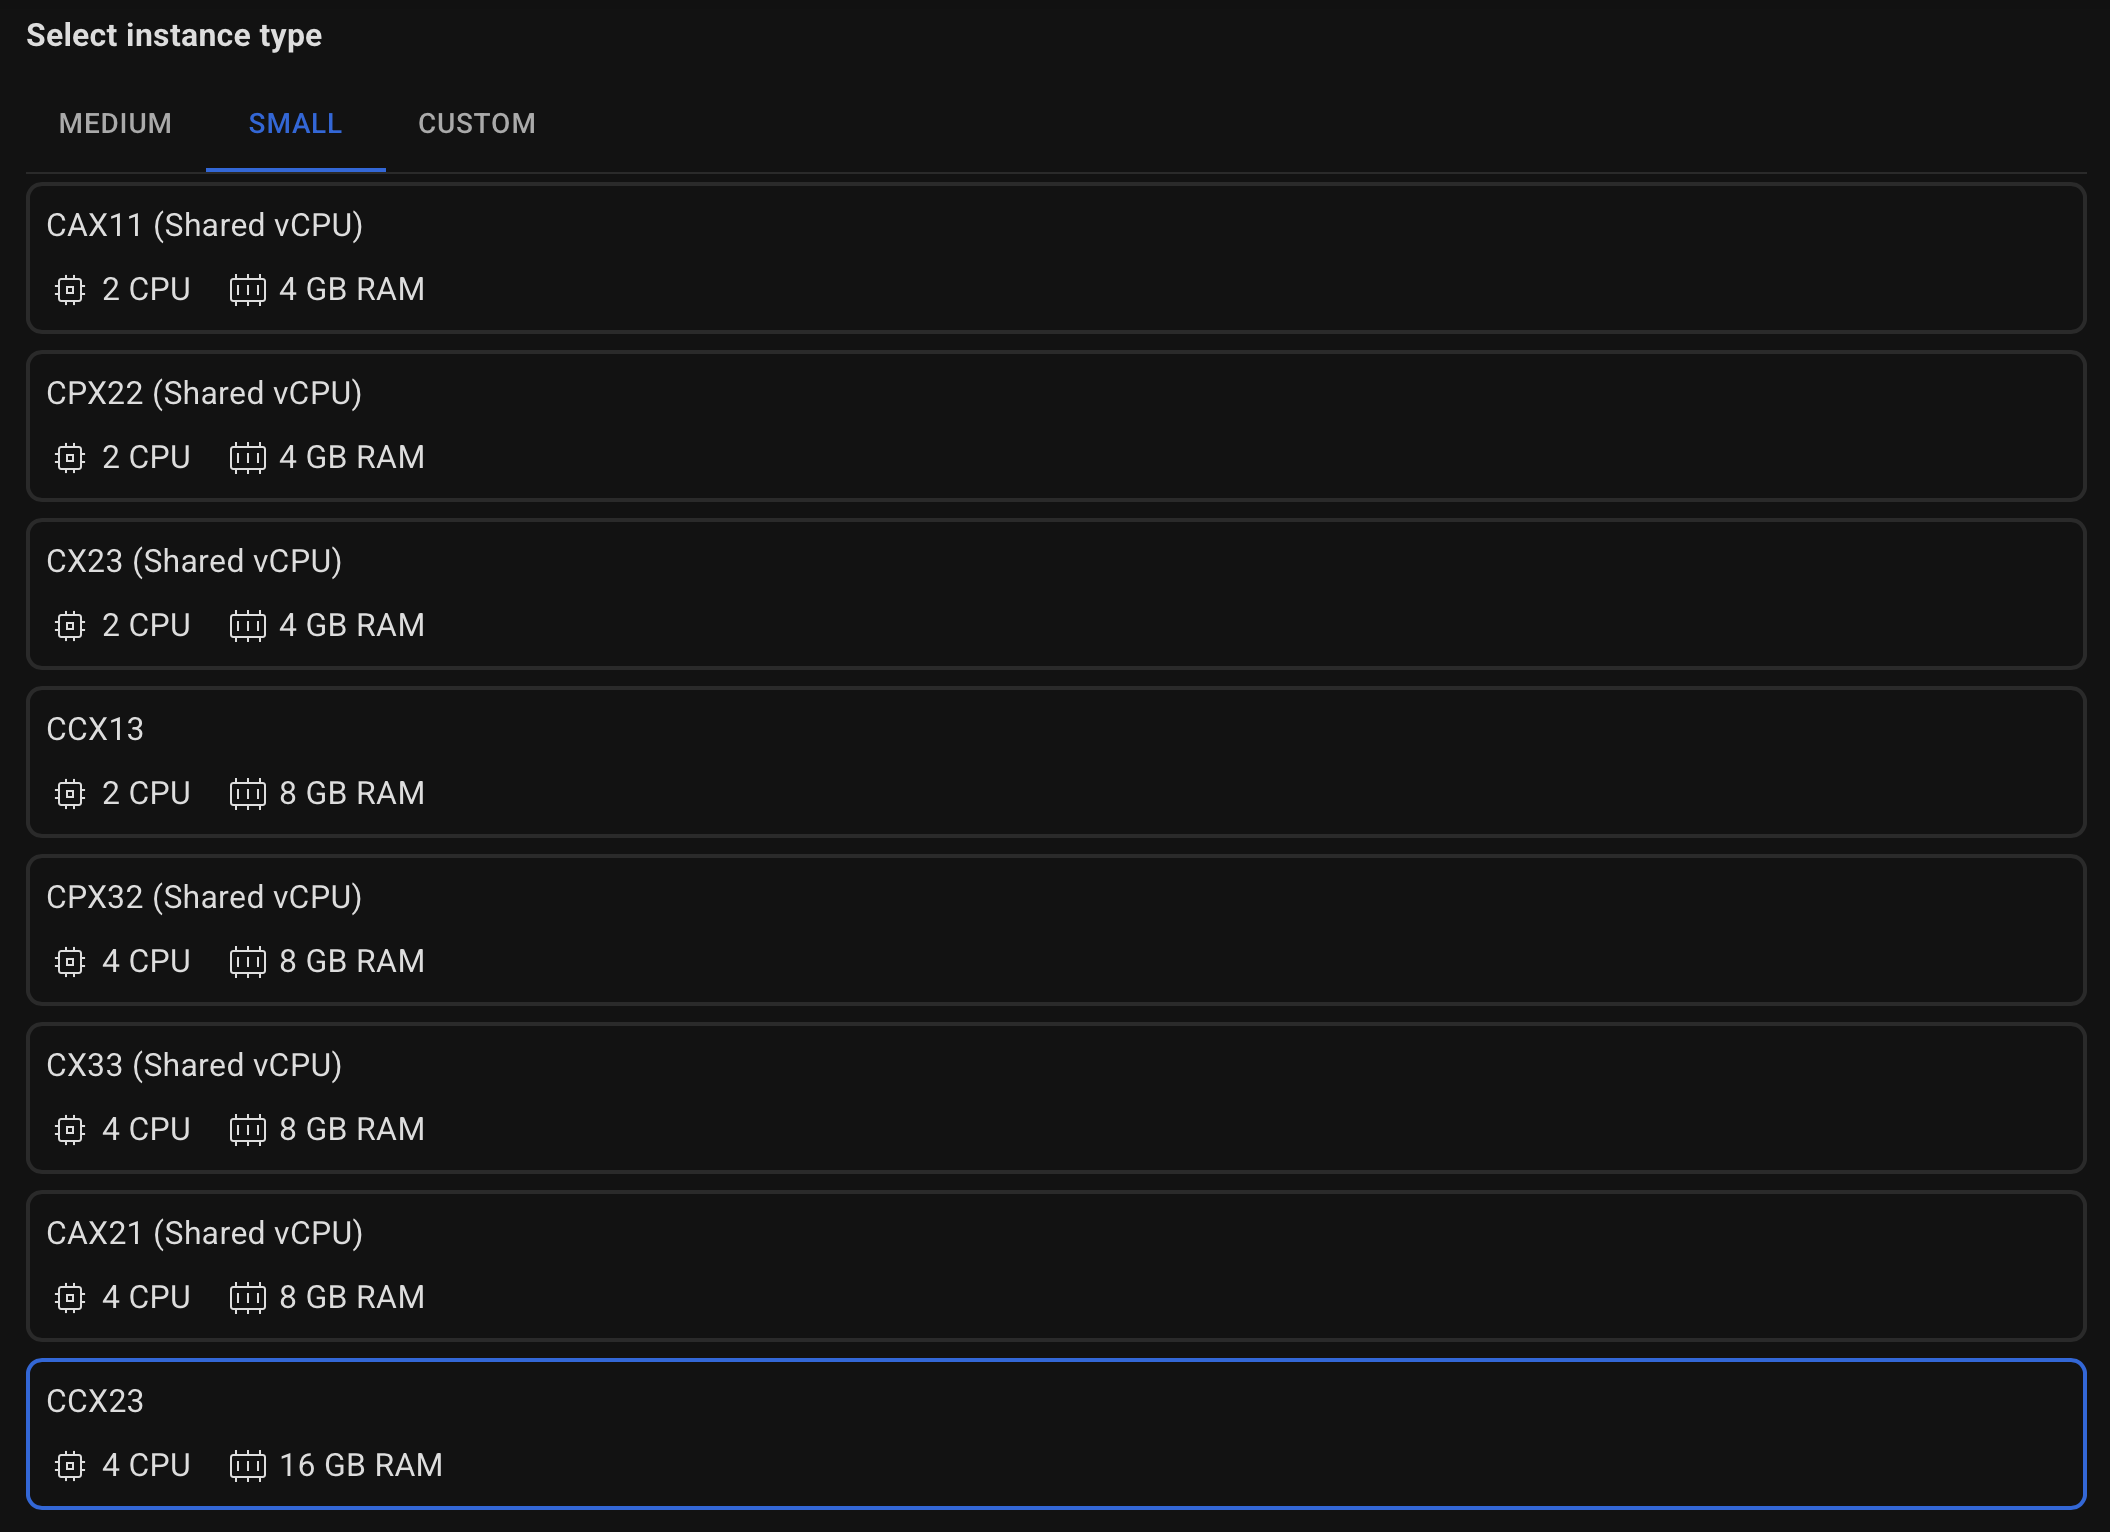
Task: Select the CCX13 instance with 8 GB RAM
Action: pos(1055,761)
